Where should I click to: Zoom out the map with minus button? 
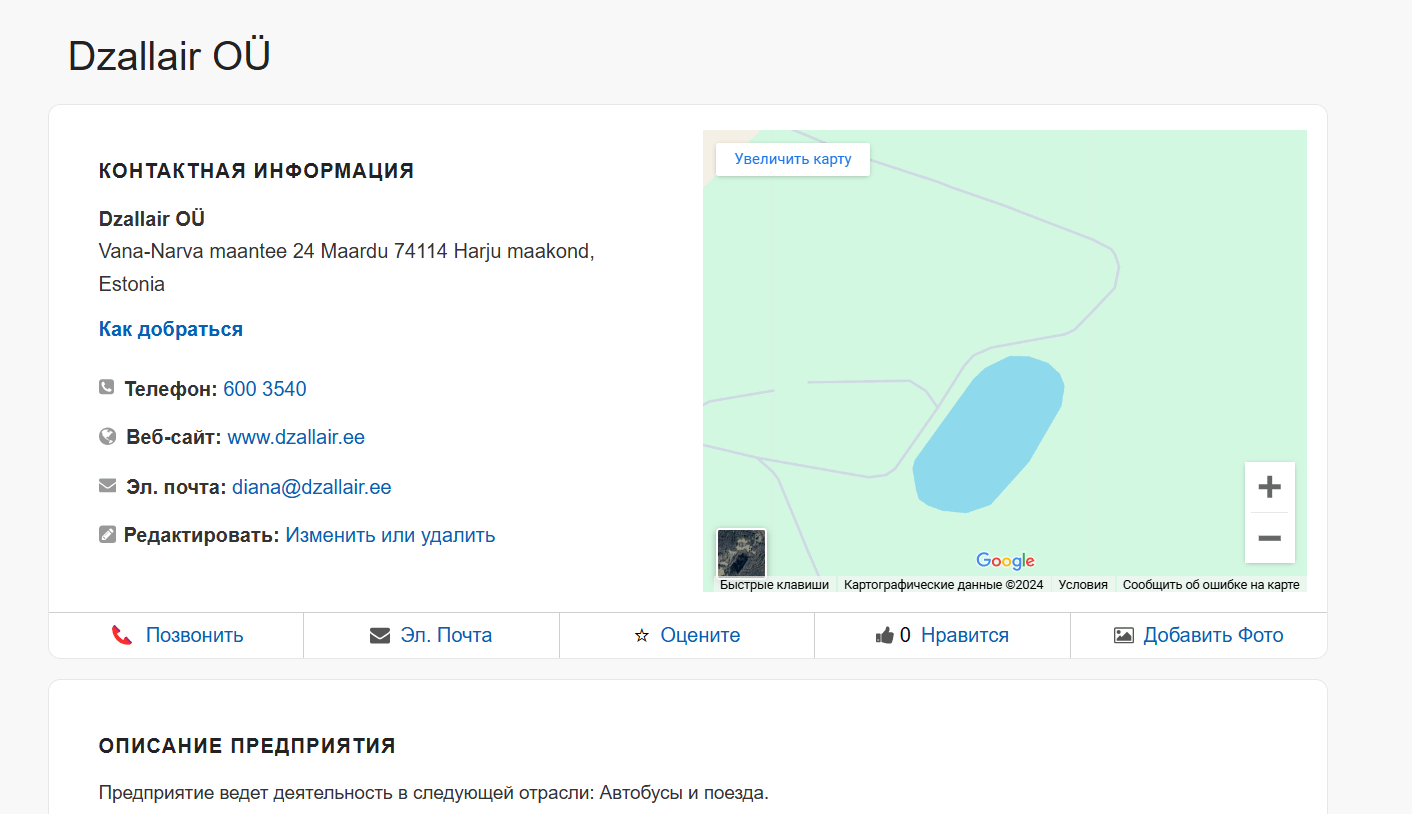click(x=1269, y=538)
